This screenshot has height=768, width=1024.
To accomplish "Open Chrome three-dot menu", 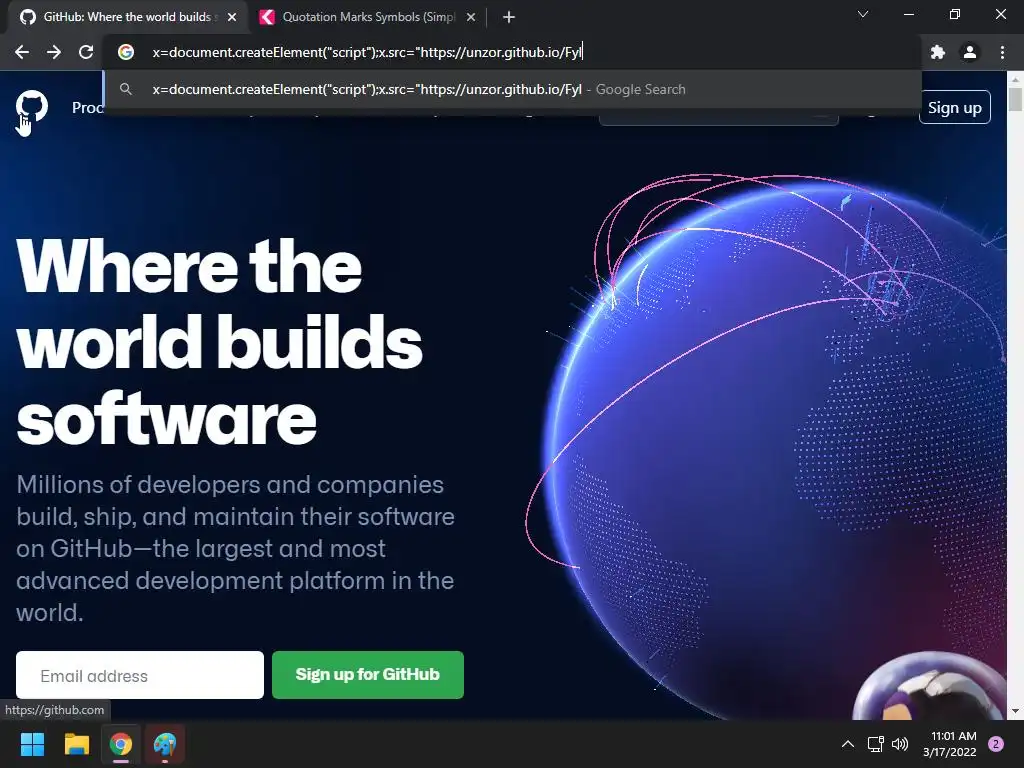I will [x=1002, y=52].
